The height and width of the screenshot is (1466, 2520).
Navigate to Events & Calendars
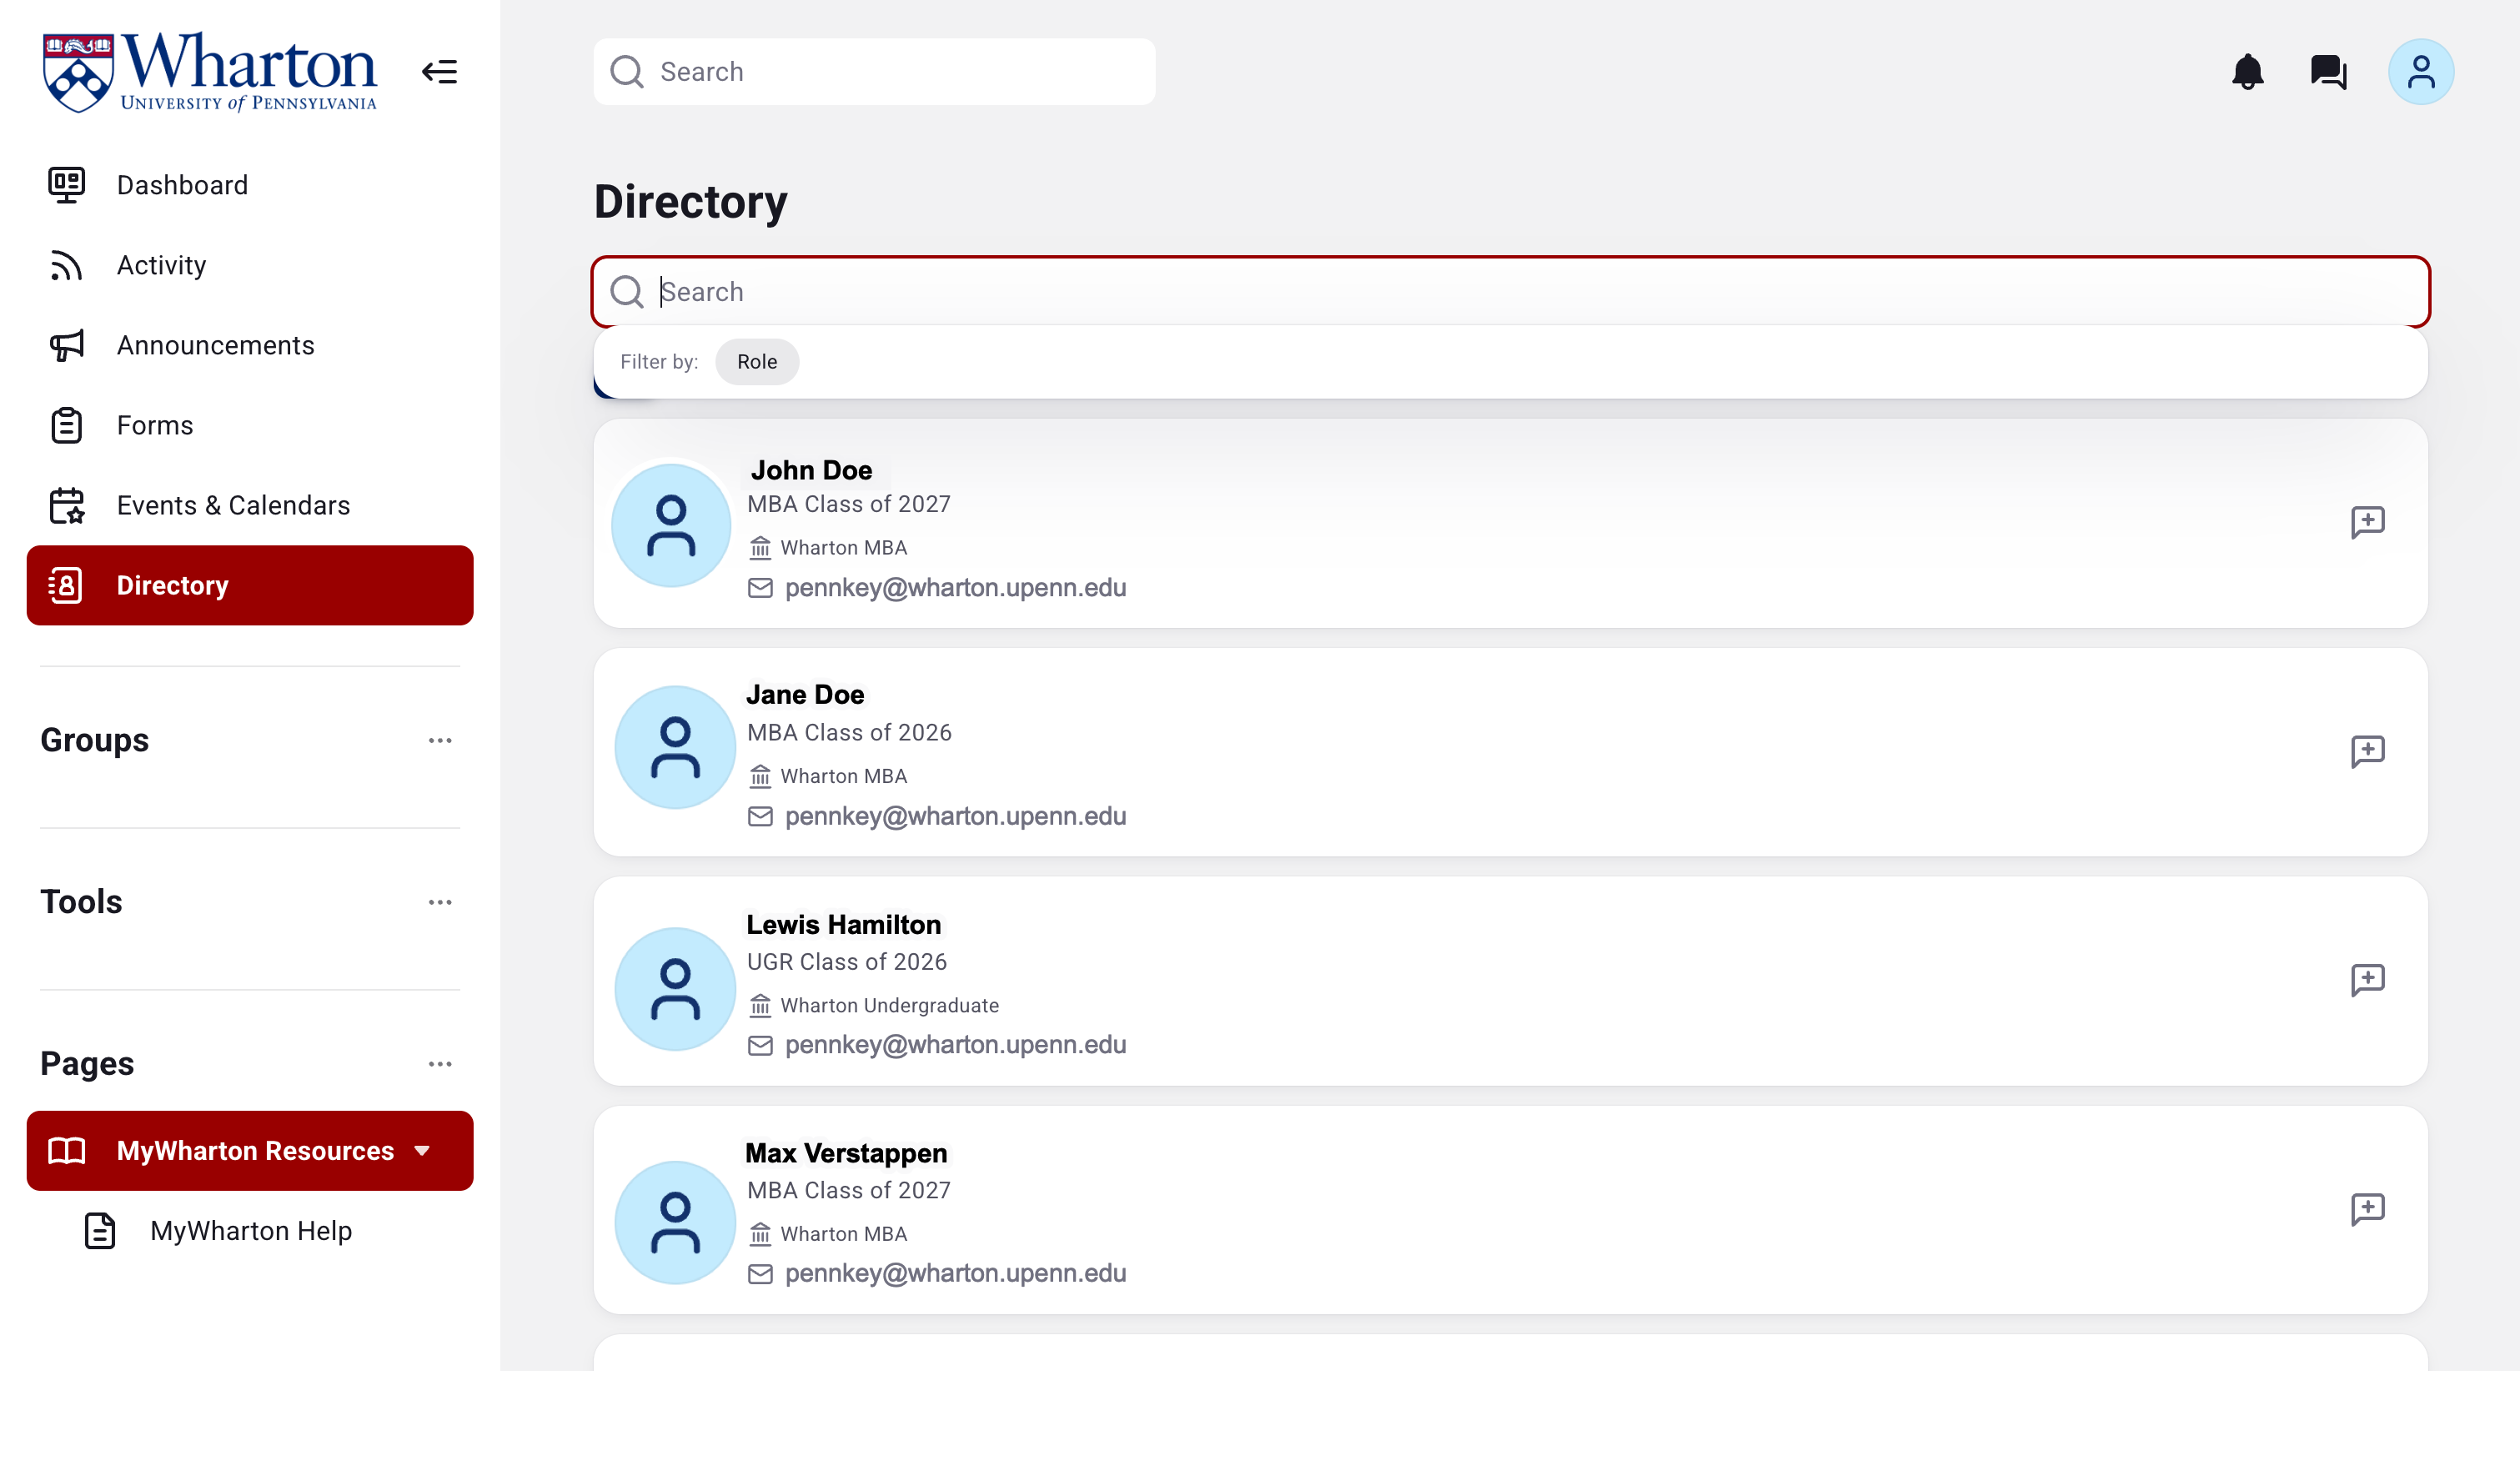tap(233, 505)
